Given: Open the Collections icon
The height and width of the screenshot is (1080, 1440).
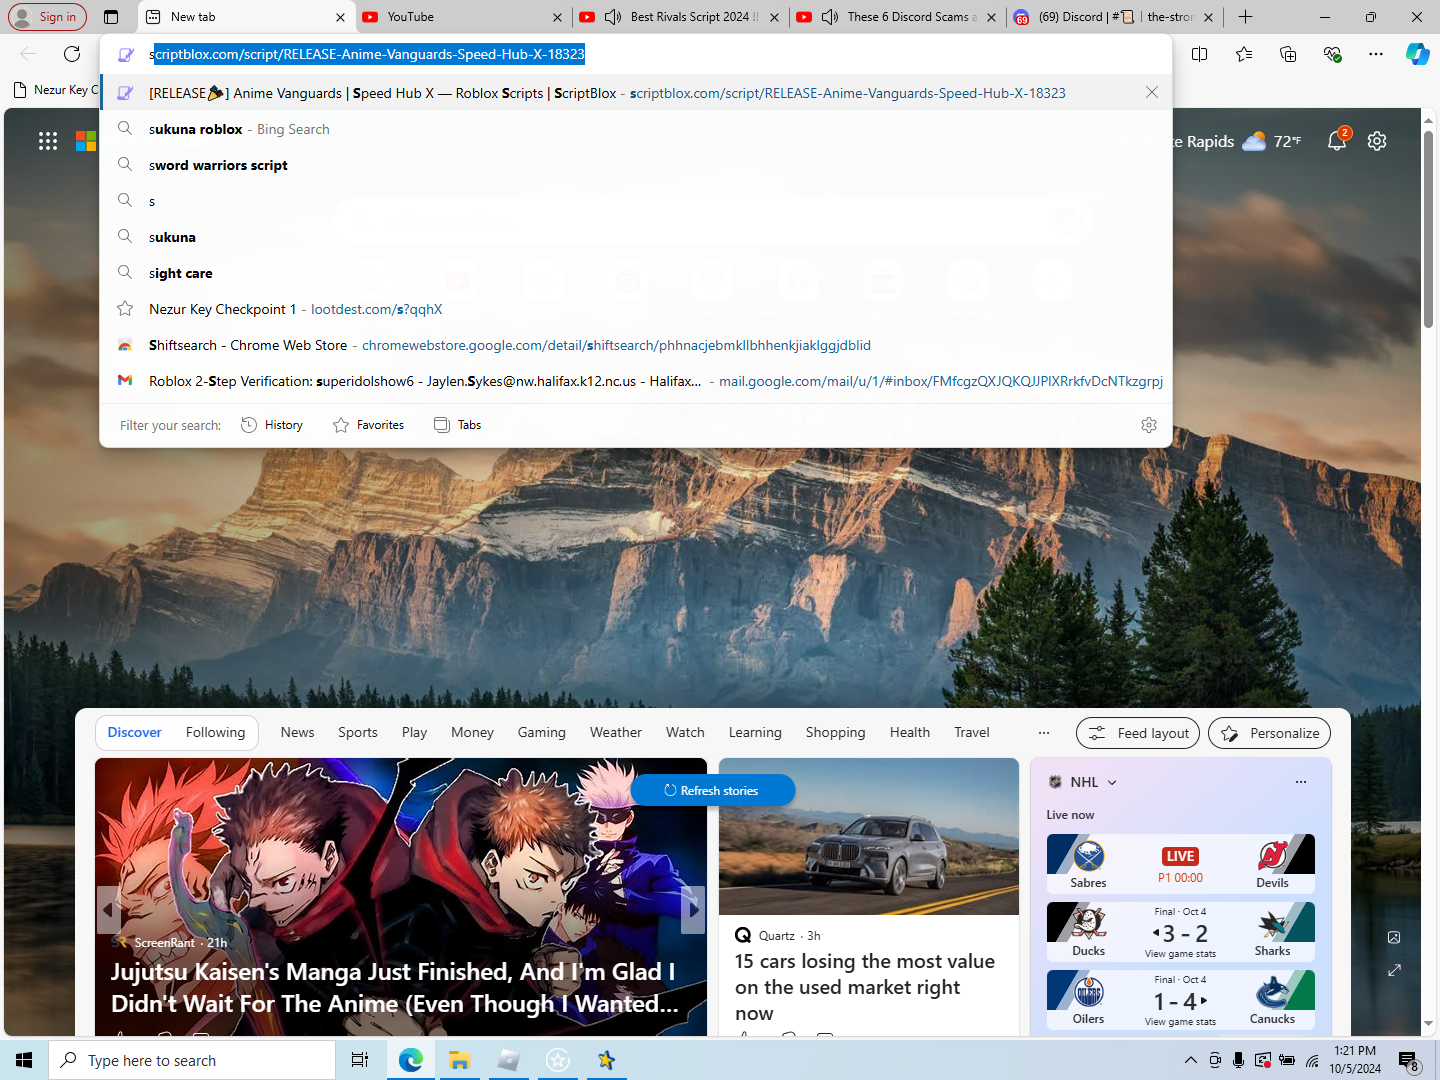Looking at the screenshot, I should point(1288,54).
